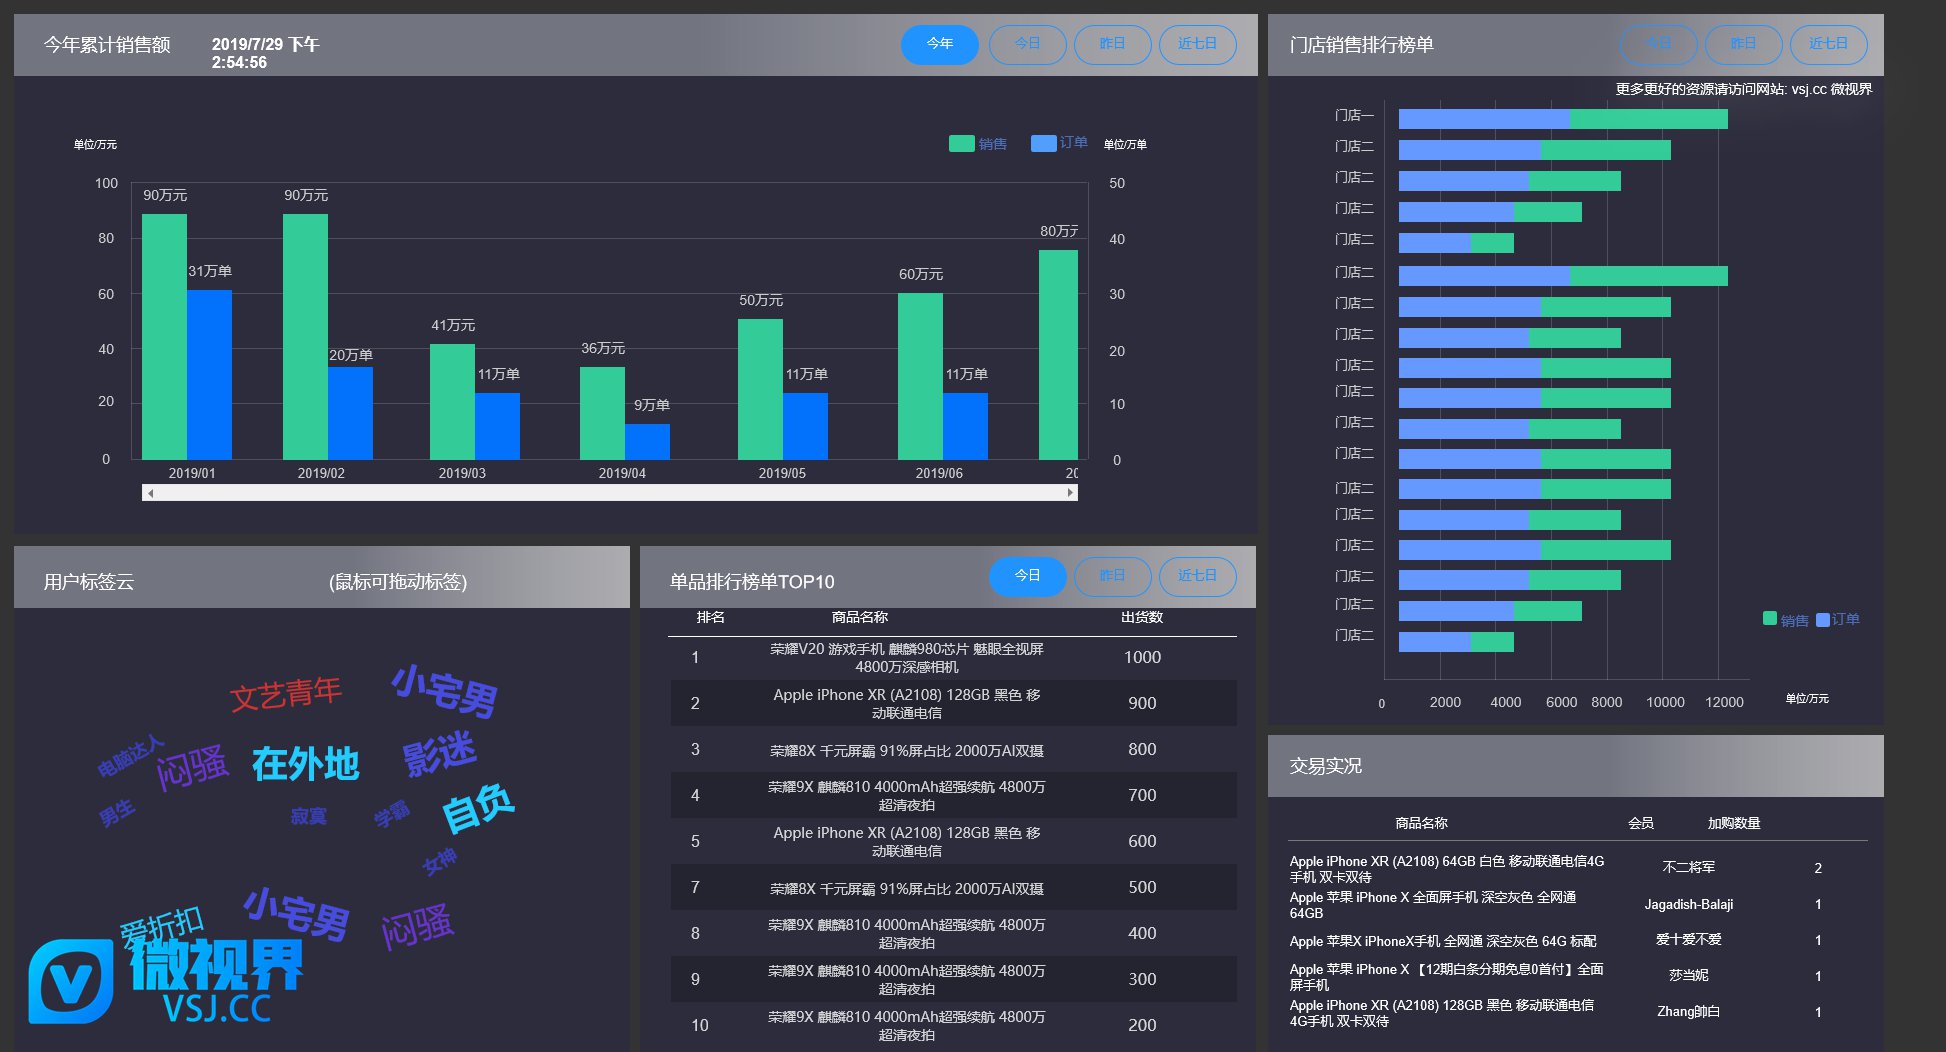Toggle 订单 legend in store ranking chart

[x=1838, y=620]
